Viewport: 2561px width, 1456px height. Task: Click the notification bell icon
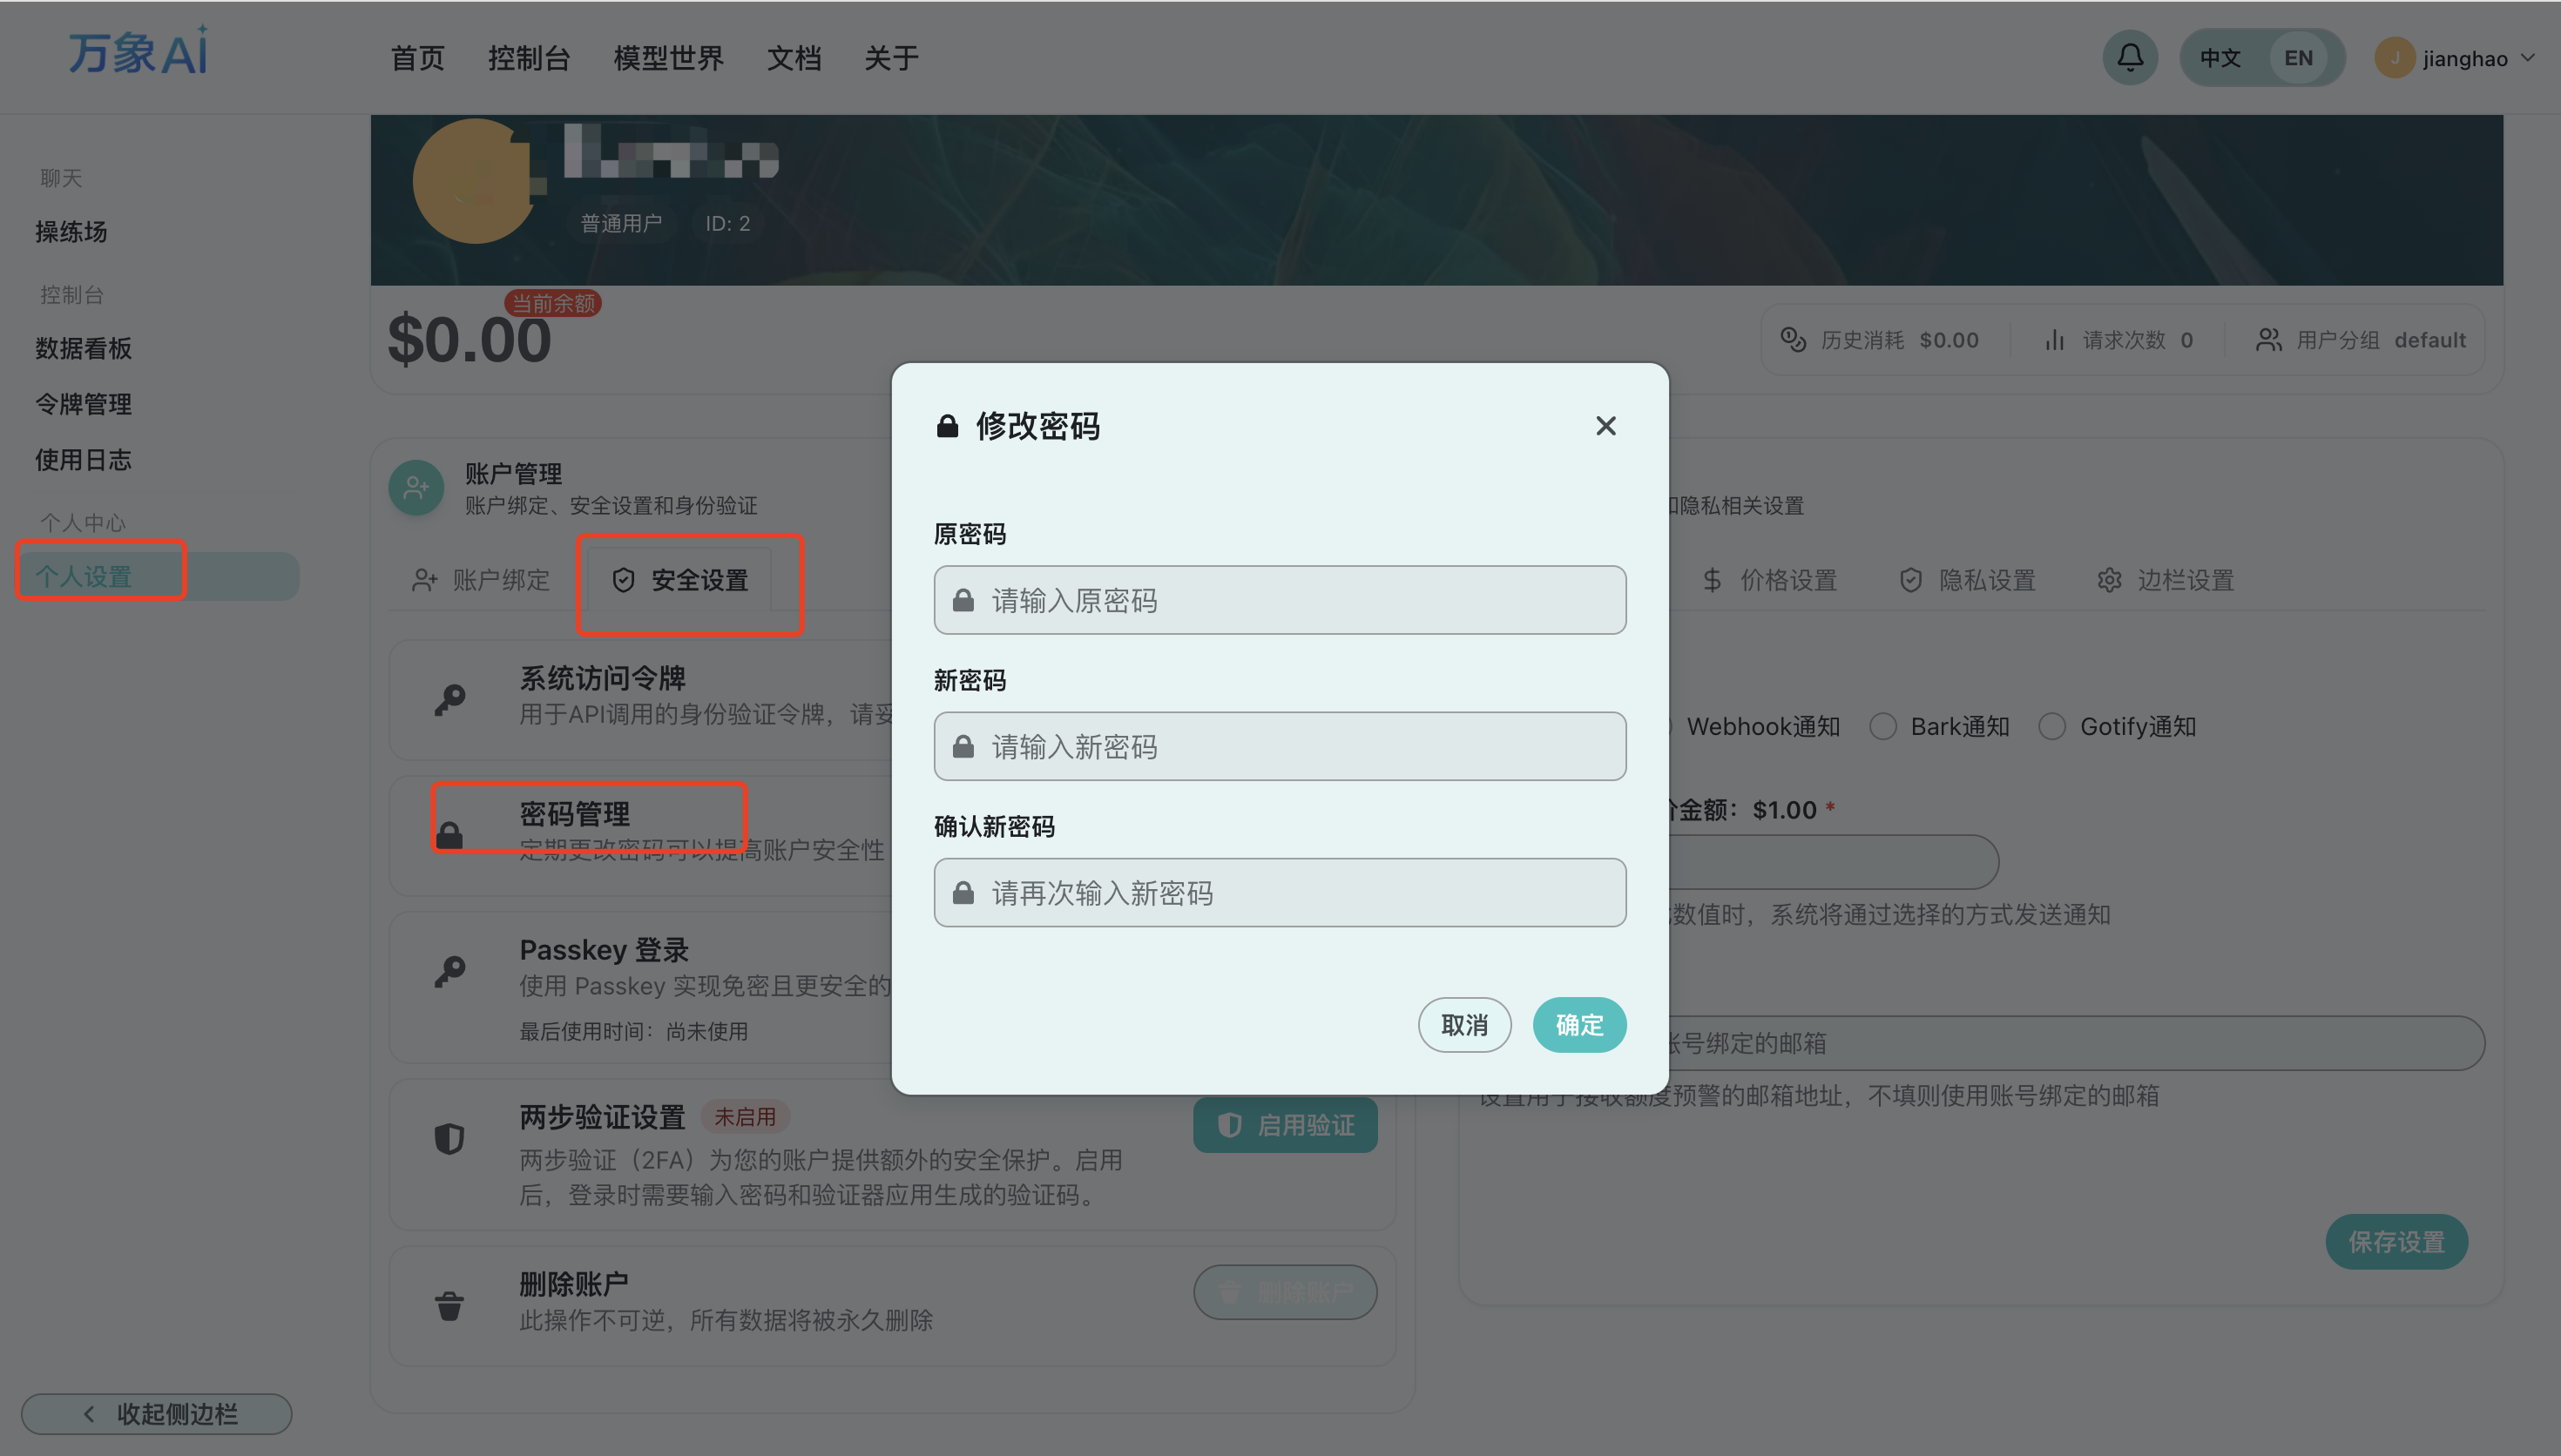tap(2130, 57)
